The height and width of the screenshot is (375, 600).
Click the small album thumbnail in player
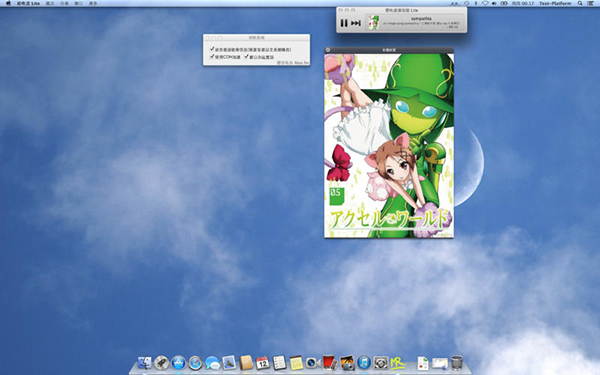(373, 22)
